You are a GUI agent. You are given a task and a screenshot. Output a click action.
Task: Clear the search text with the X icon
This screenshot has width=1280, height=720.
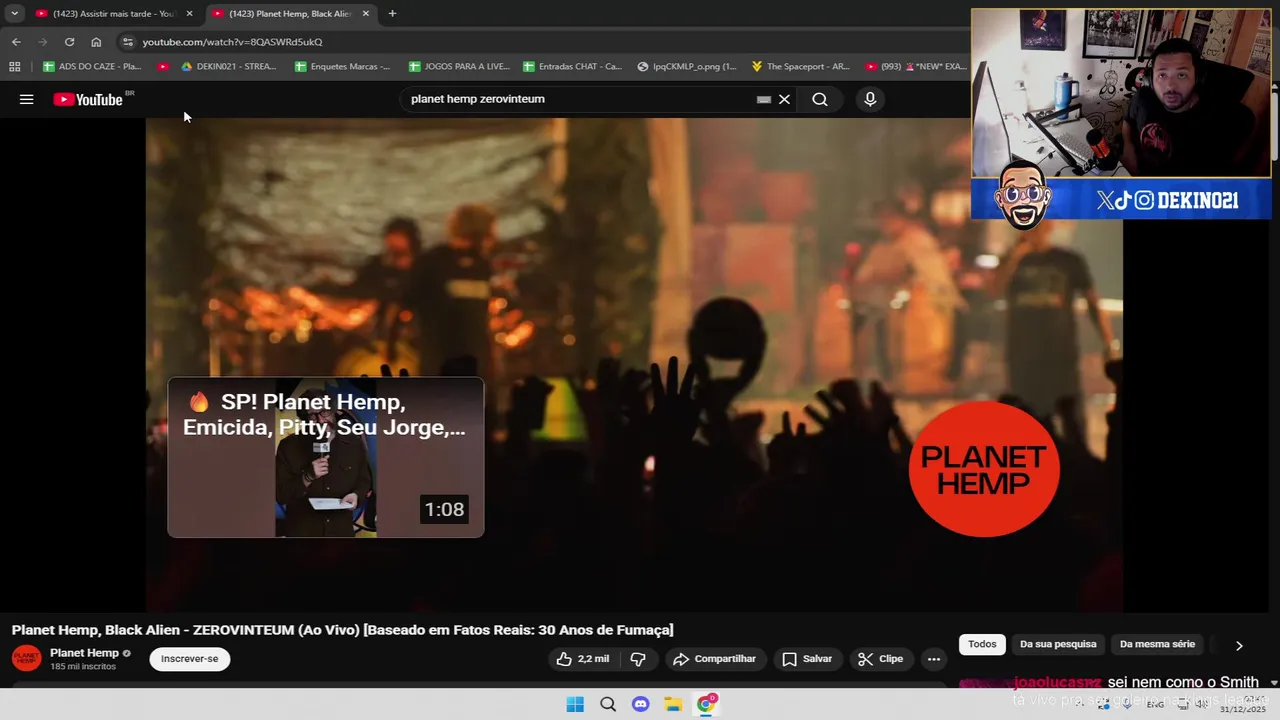pos(784,99)
